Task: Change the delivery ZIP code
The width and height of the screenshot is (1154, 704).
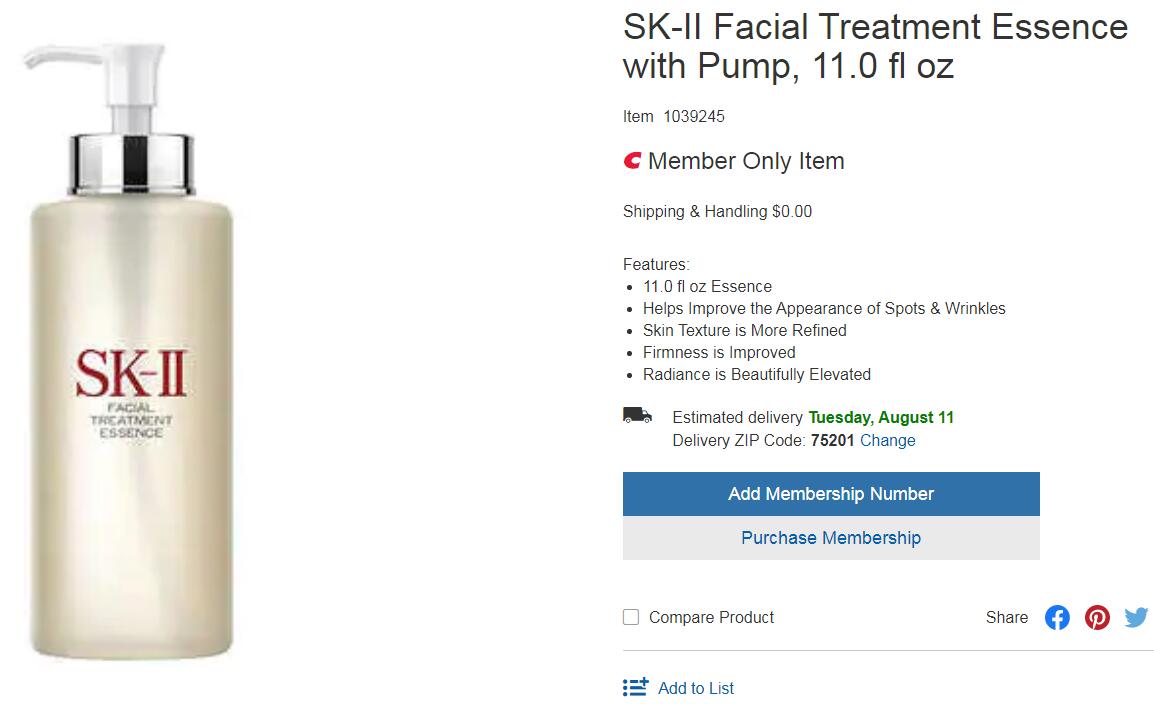Action: tap(887, 440)
